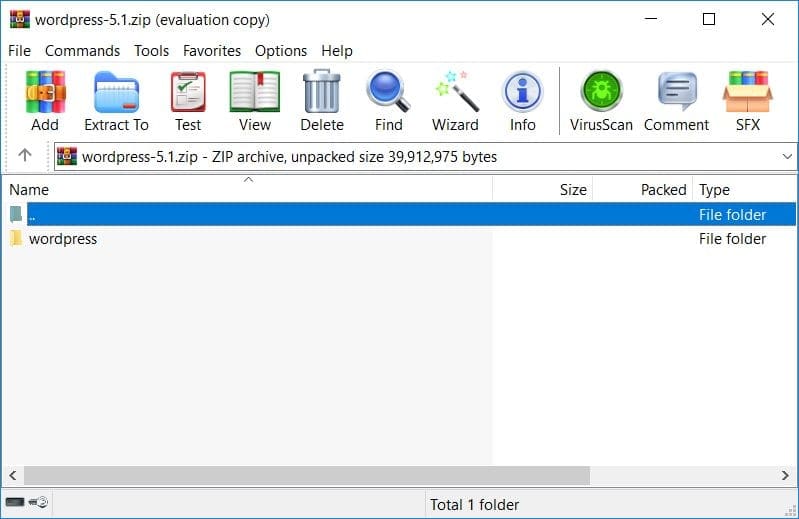Close the WinRAR window
The width and height of the screenshot is (799, 519).
click(x=768, y=19)
